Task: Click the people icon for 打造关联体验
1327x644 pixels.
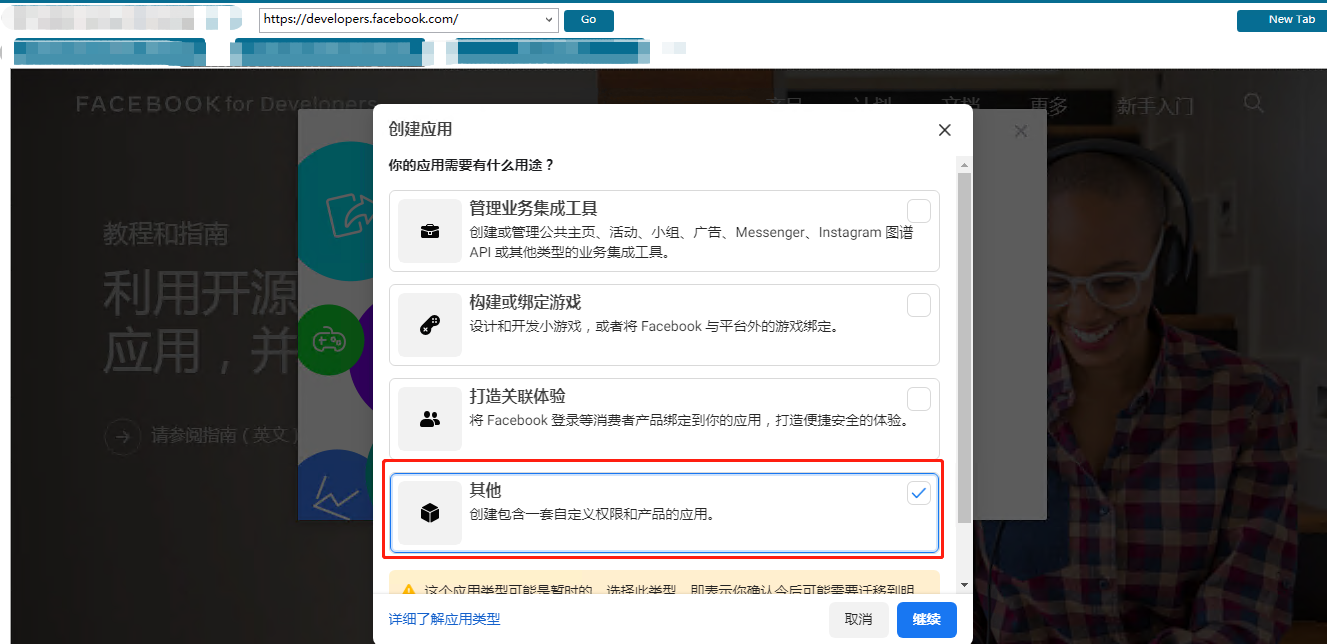Action: (x=429, y=418)
